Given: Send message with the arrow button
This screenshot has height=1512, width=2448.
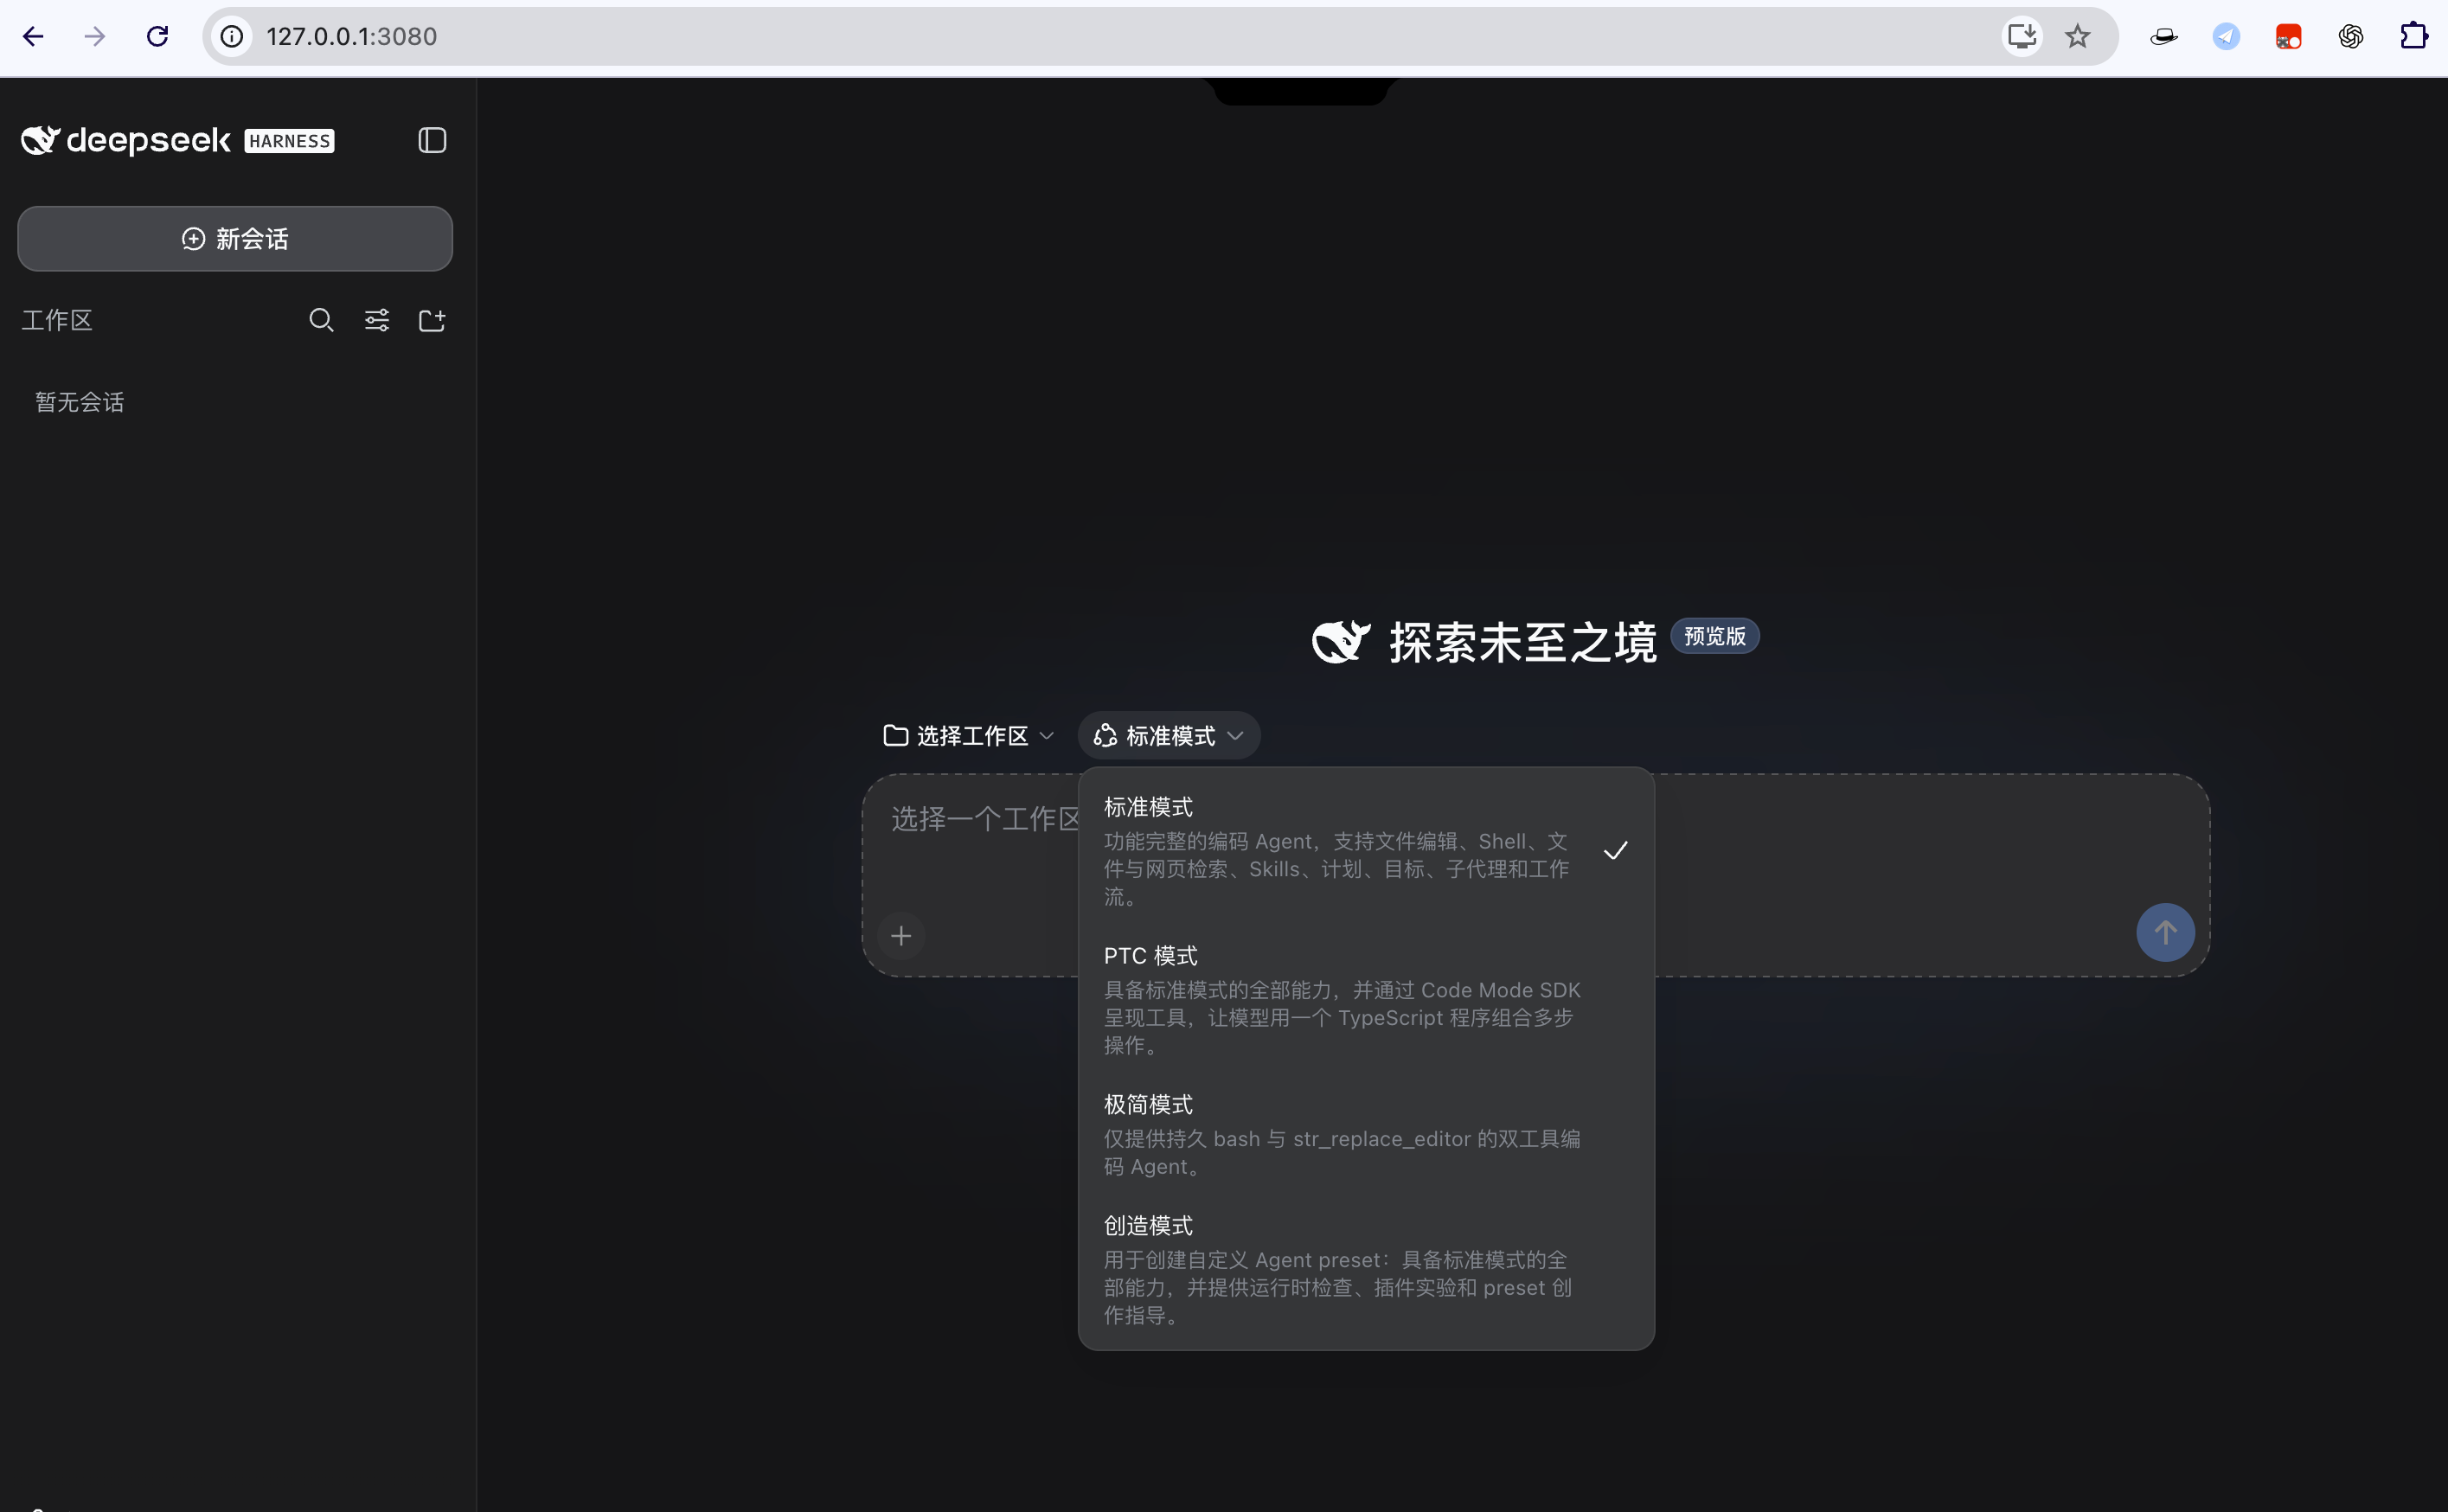Looking at the screenshot, I should [x=2165, y=933].
